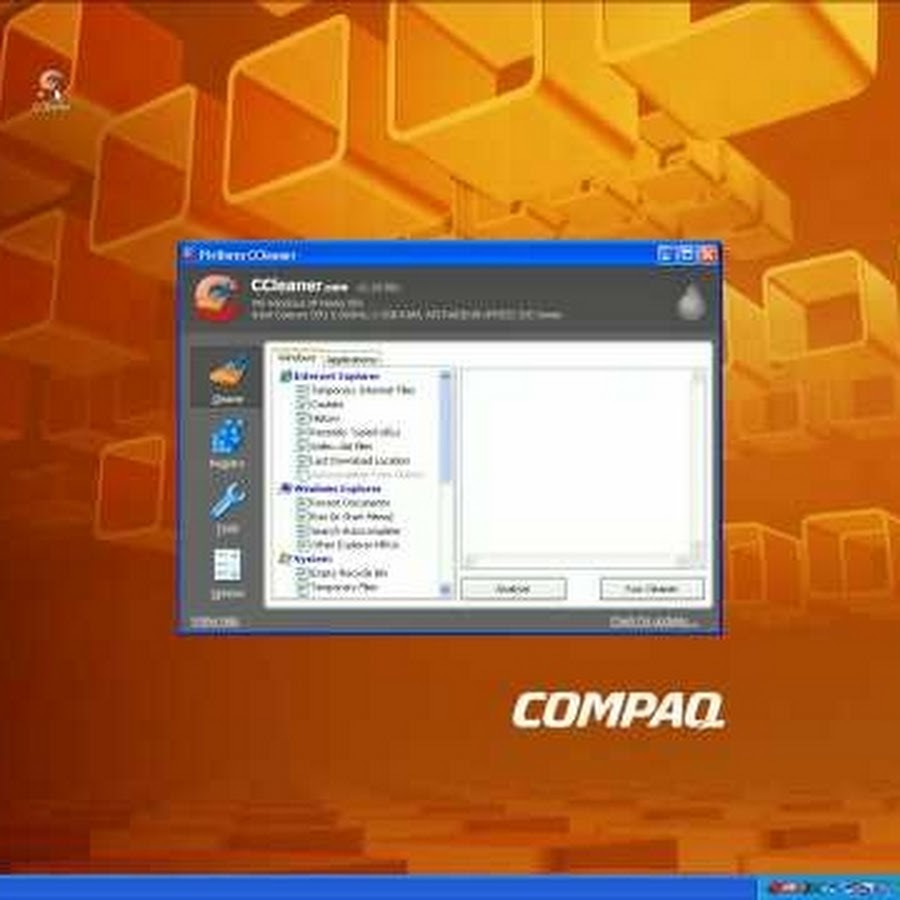
Task: Close the CCleaner window
Action: (708, 254)
